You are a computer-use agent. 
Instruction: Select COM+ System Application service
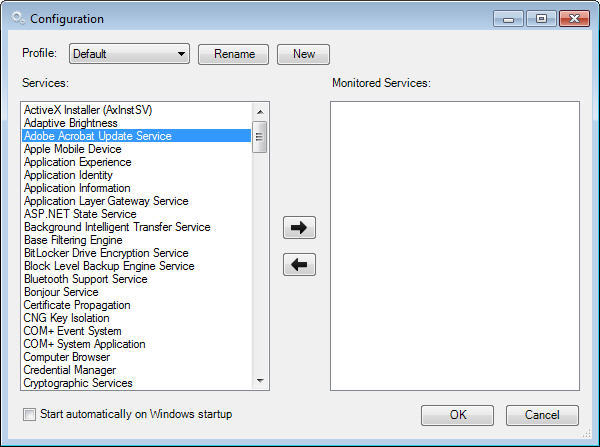136,344
